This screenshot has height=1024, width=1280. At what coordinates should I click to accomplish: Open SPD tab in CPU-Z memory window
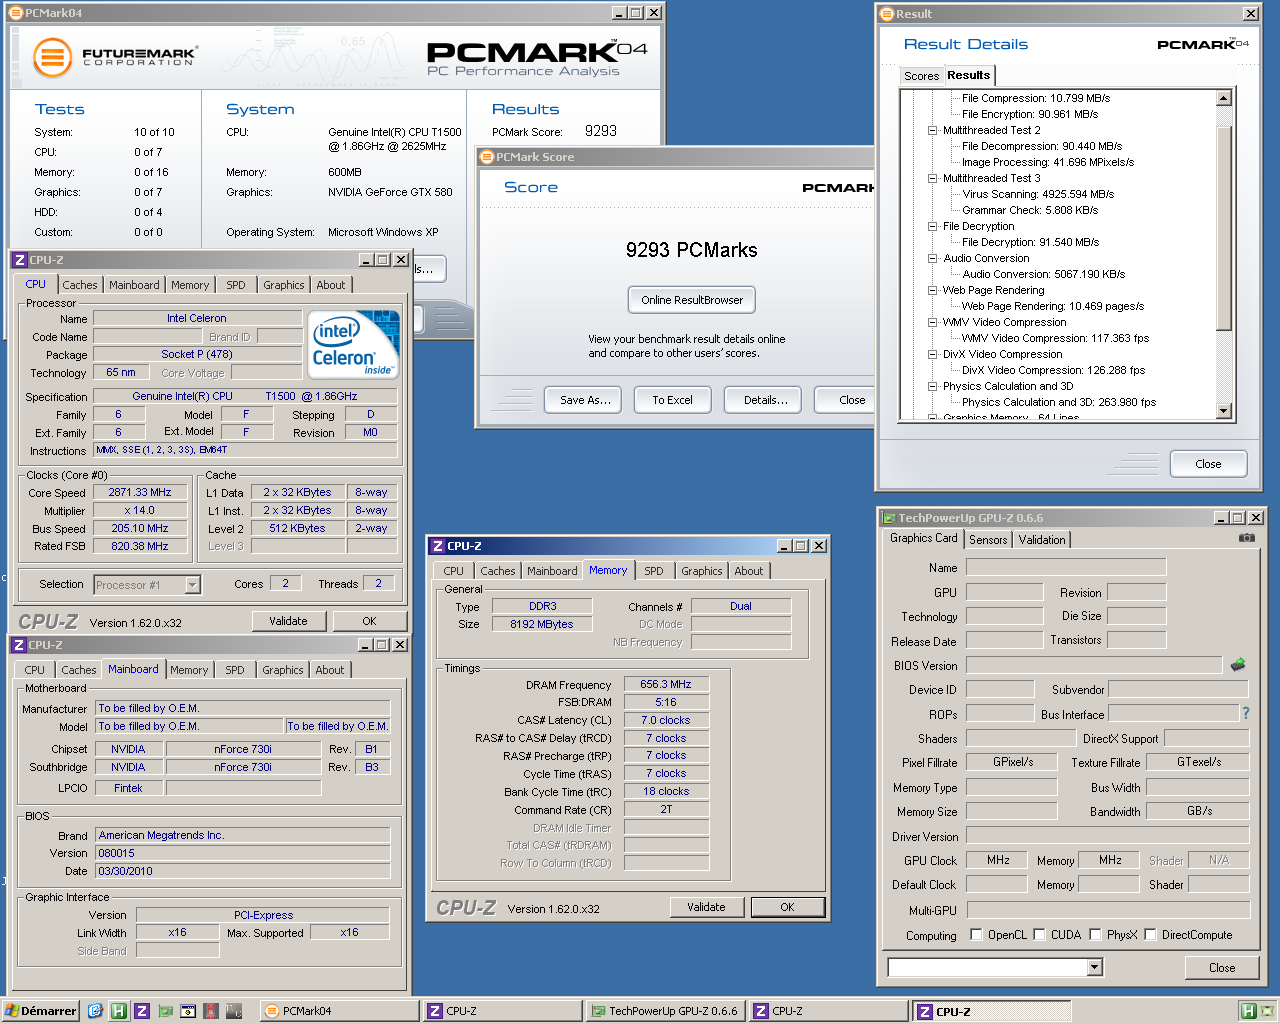(x=653, y=571)
